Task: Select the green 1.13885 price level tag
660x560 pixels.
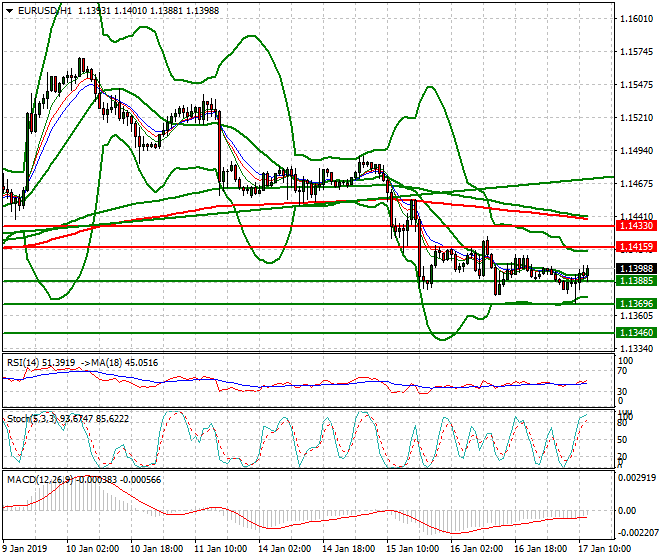Action: pyautogui.click(x=636, y=281)
